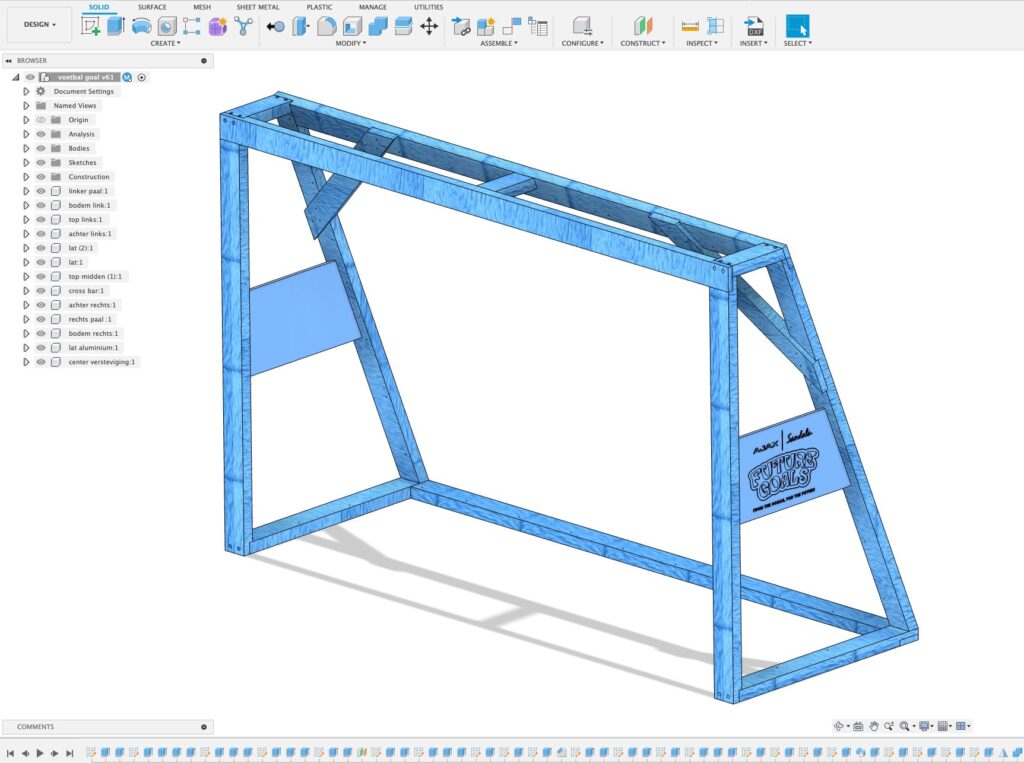This screenshot has height=763, width=1024.
Task: Open the MANAGE tab
Action: [373, 7]
